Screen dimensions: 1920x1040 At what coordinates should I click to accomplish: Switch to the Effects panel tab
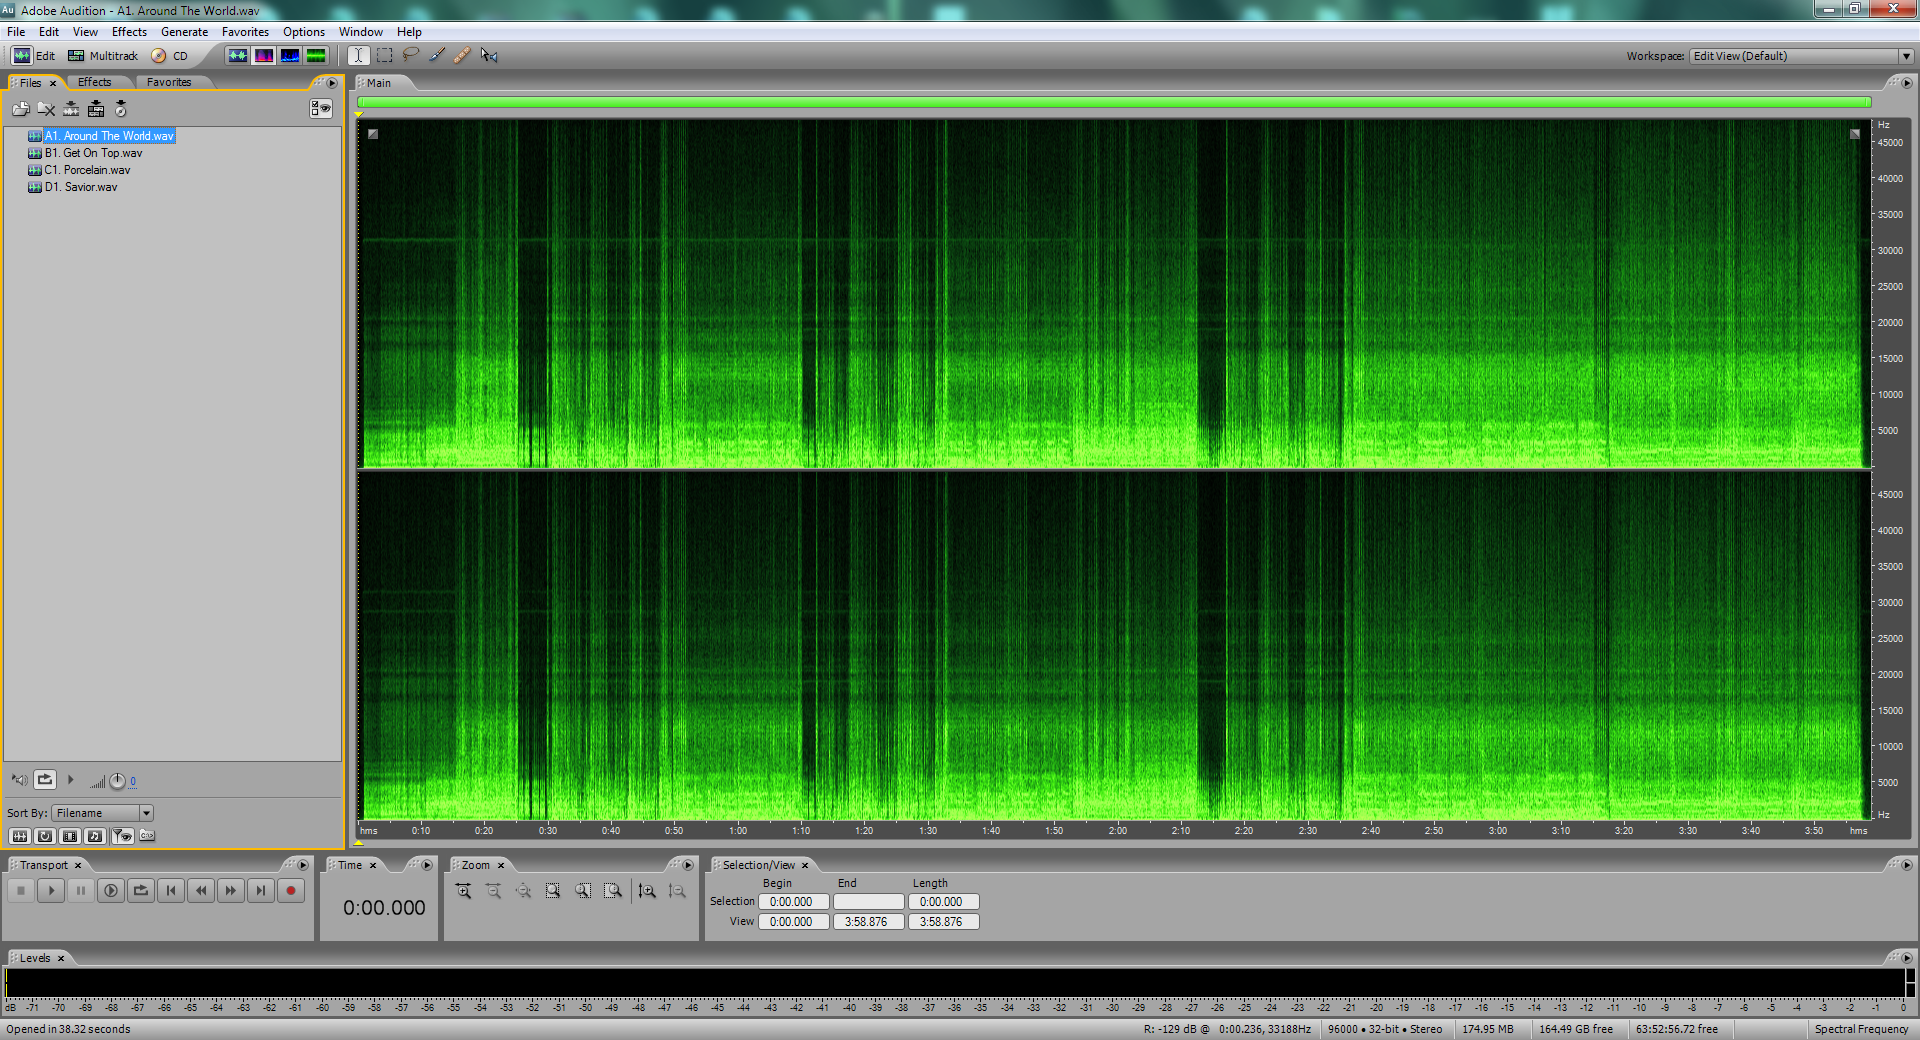click(x=95, y=82)
